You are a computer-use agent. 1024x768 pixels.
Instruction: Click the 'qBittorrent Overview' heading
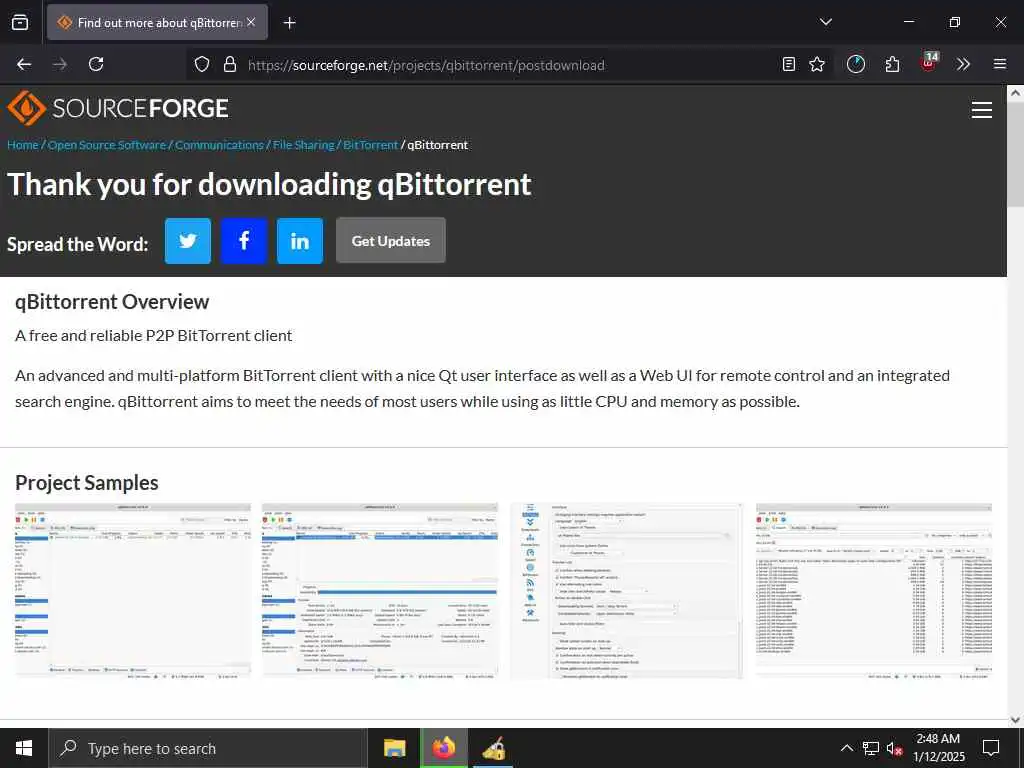pyautogui.click(x=112, y=302)
